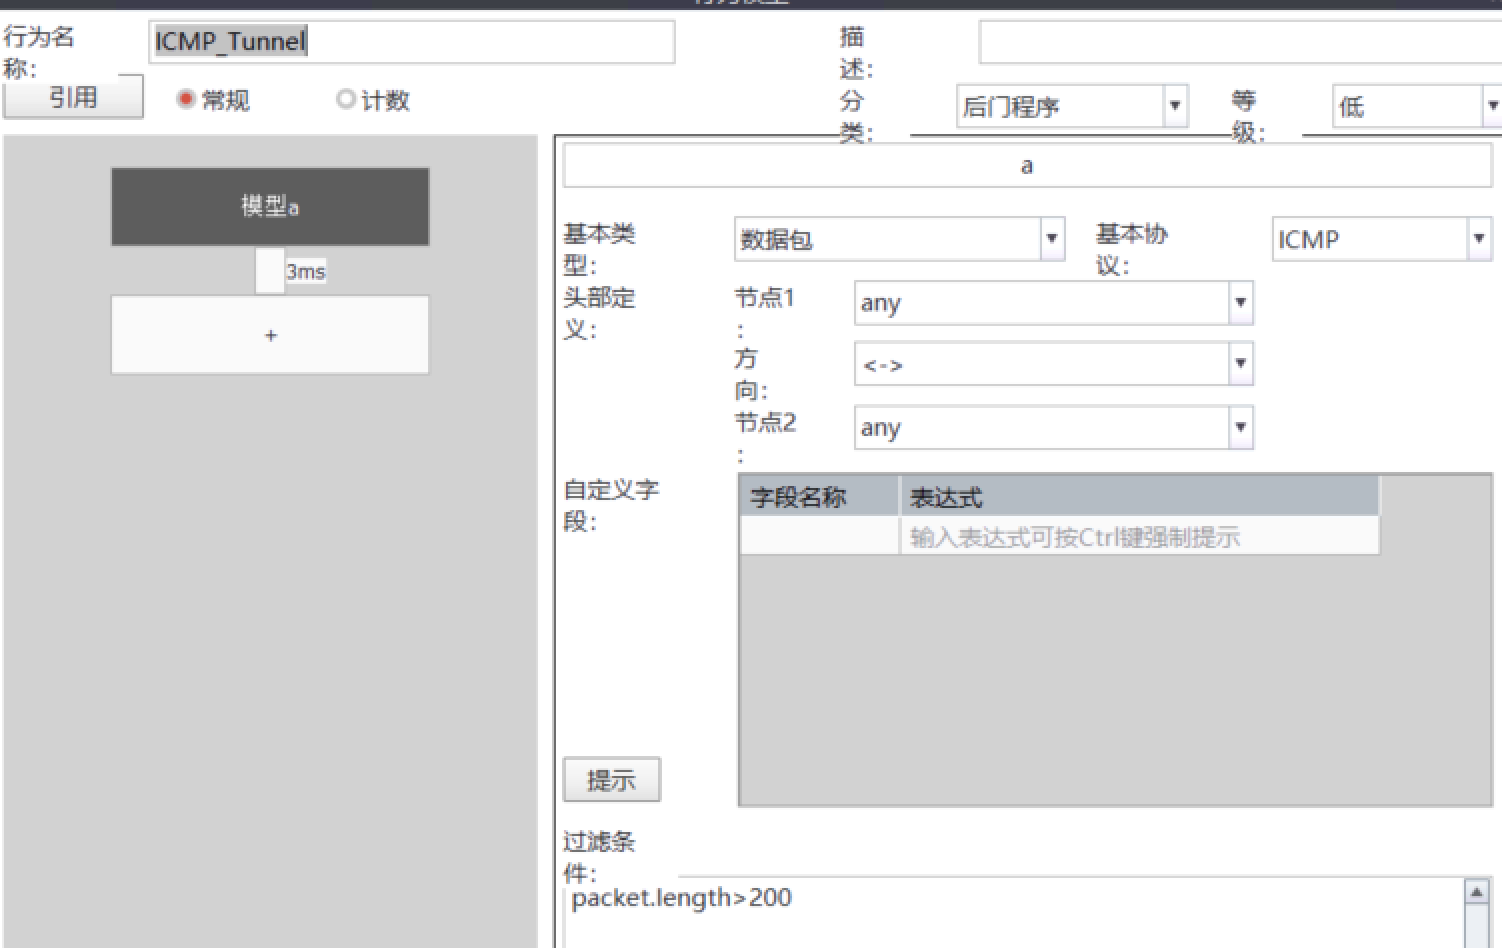Click the 提示 button
The image size is (1502, 948).
tap(611, 780)
